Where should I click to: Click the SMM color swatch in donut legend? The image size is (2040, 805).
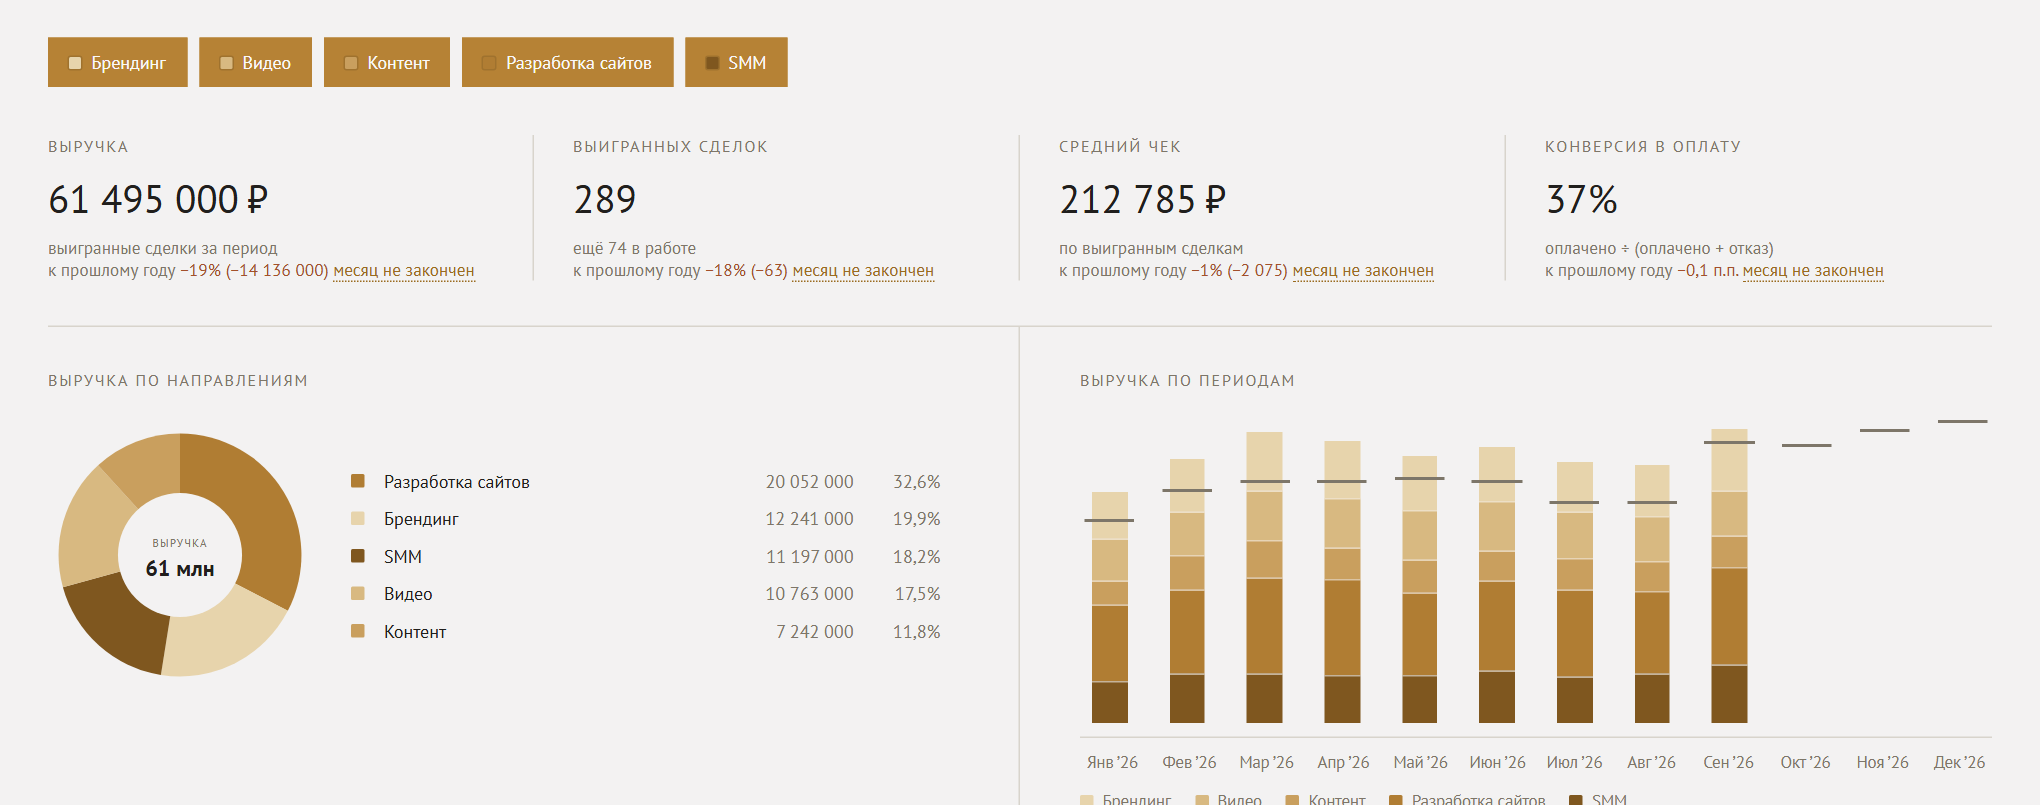(x=358, y=556)
